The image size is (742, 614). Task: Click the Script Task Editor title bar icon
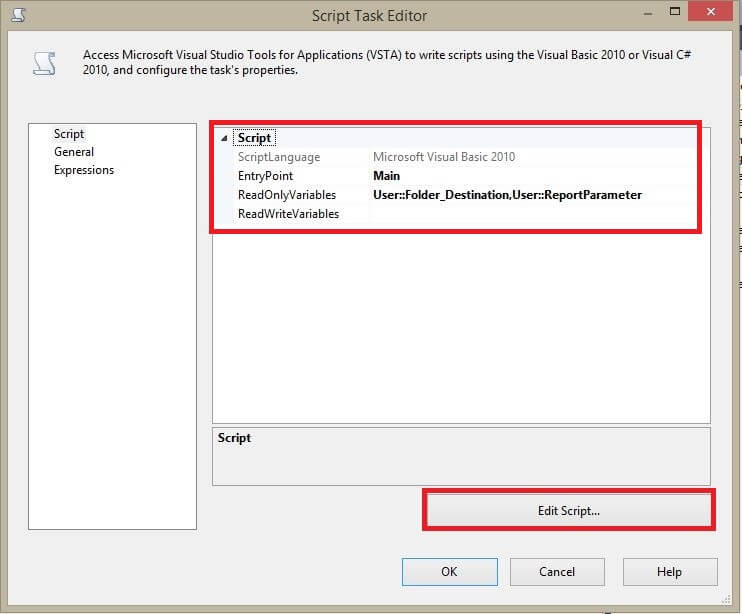coord(18,15)
